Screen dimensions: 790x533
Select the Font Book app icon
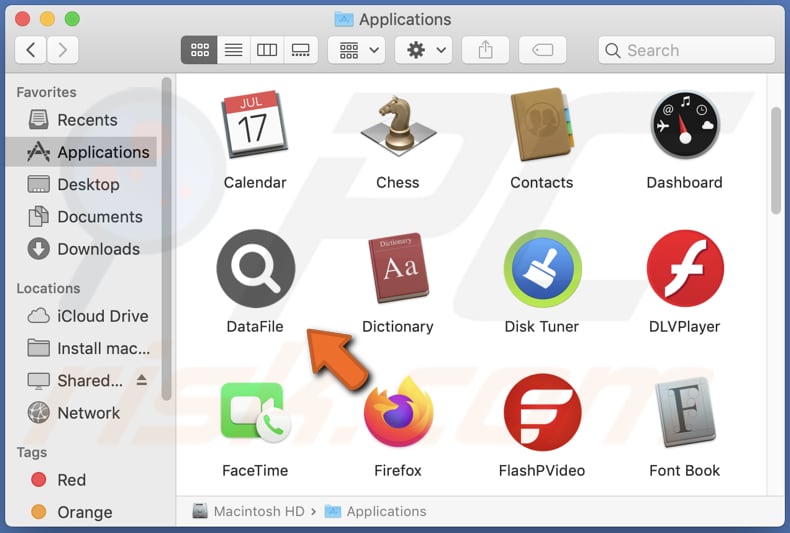pyautogui.click(x=685, y=412)
